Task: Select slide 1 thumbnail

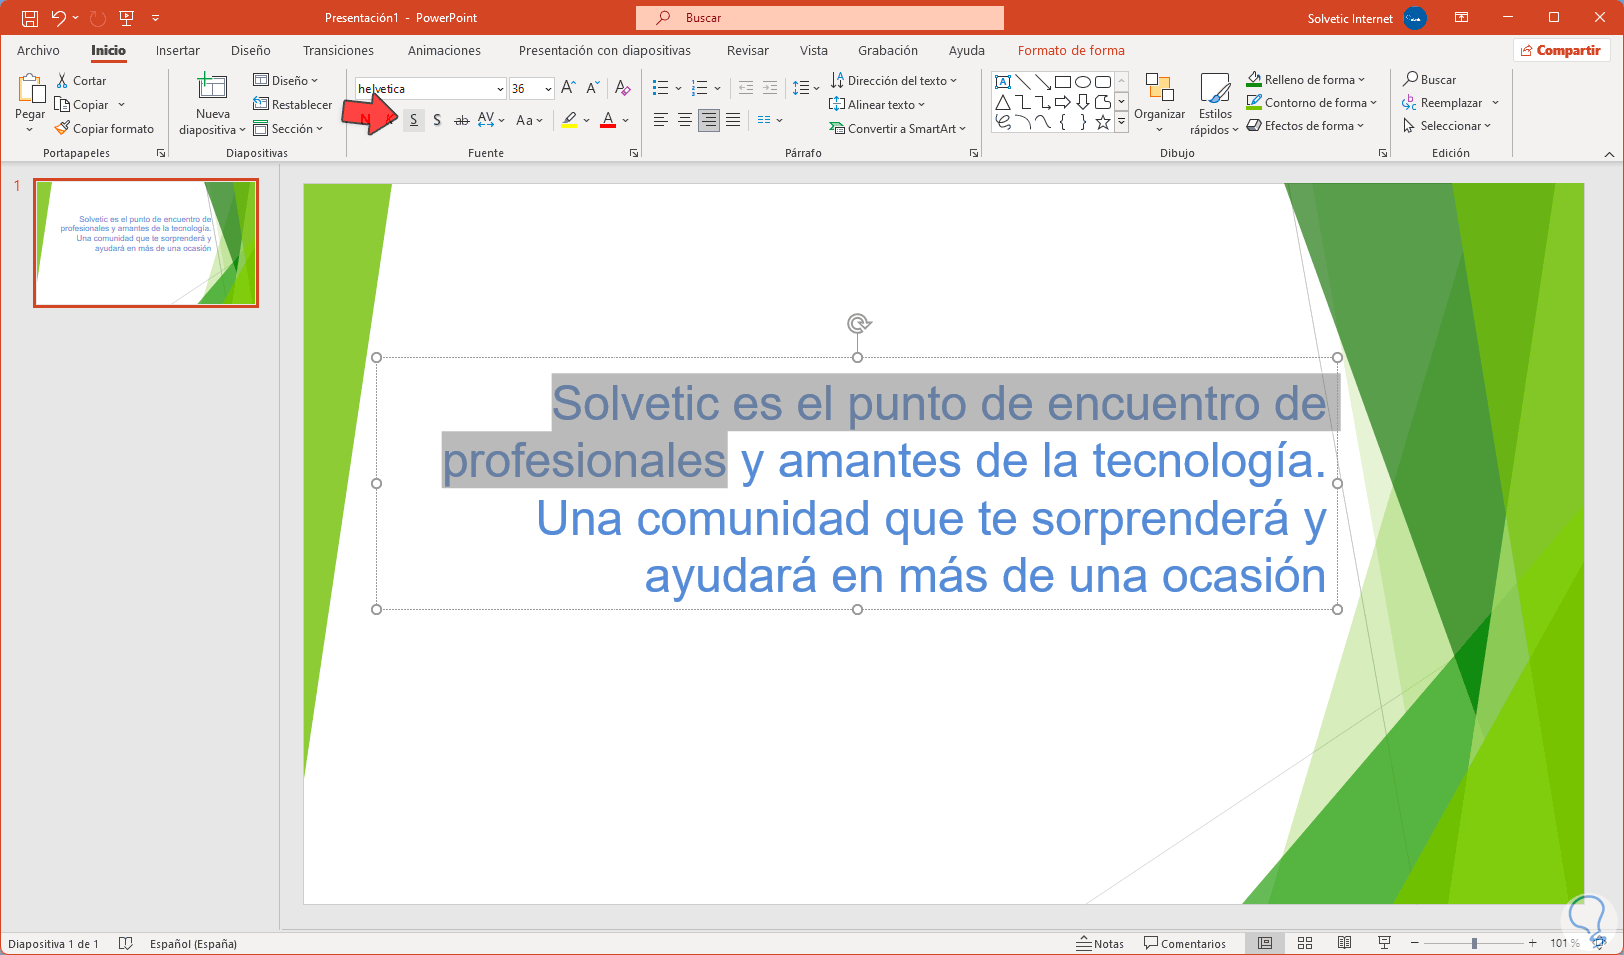Action: click(x=146, y=243)
